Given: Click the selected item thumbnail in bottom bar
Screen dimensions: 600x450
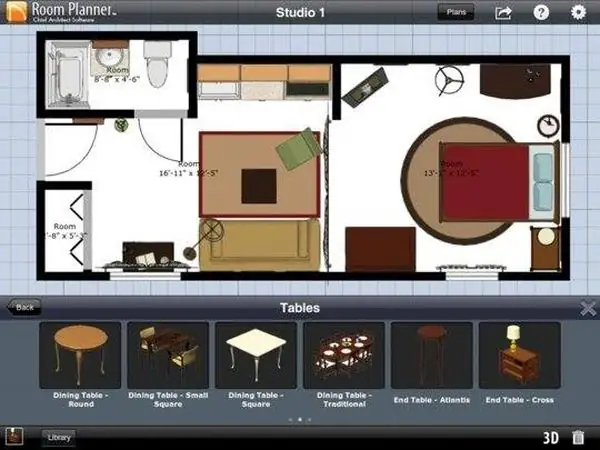Looking at the screenshot, I should coord(14,437).
